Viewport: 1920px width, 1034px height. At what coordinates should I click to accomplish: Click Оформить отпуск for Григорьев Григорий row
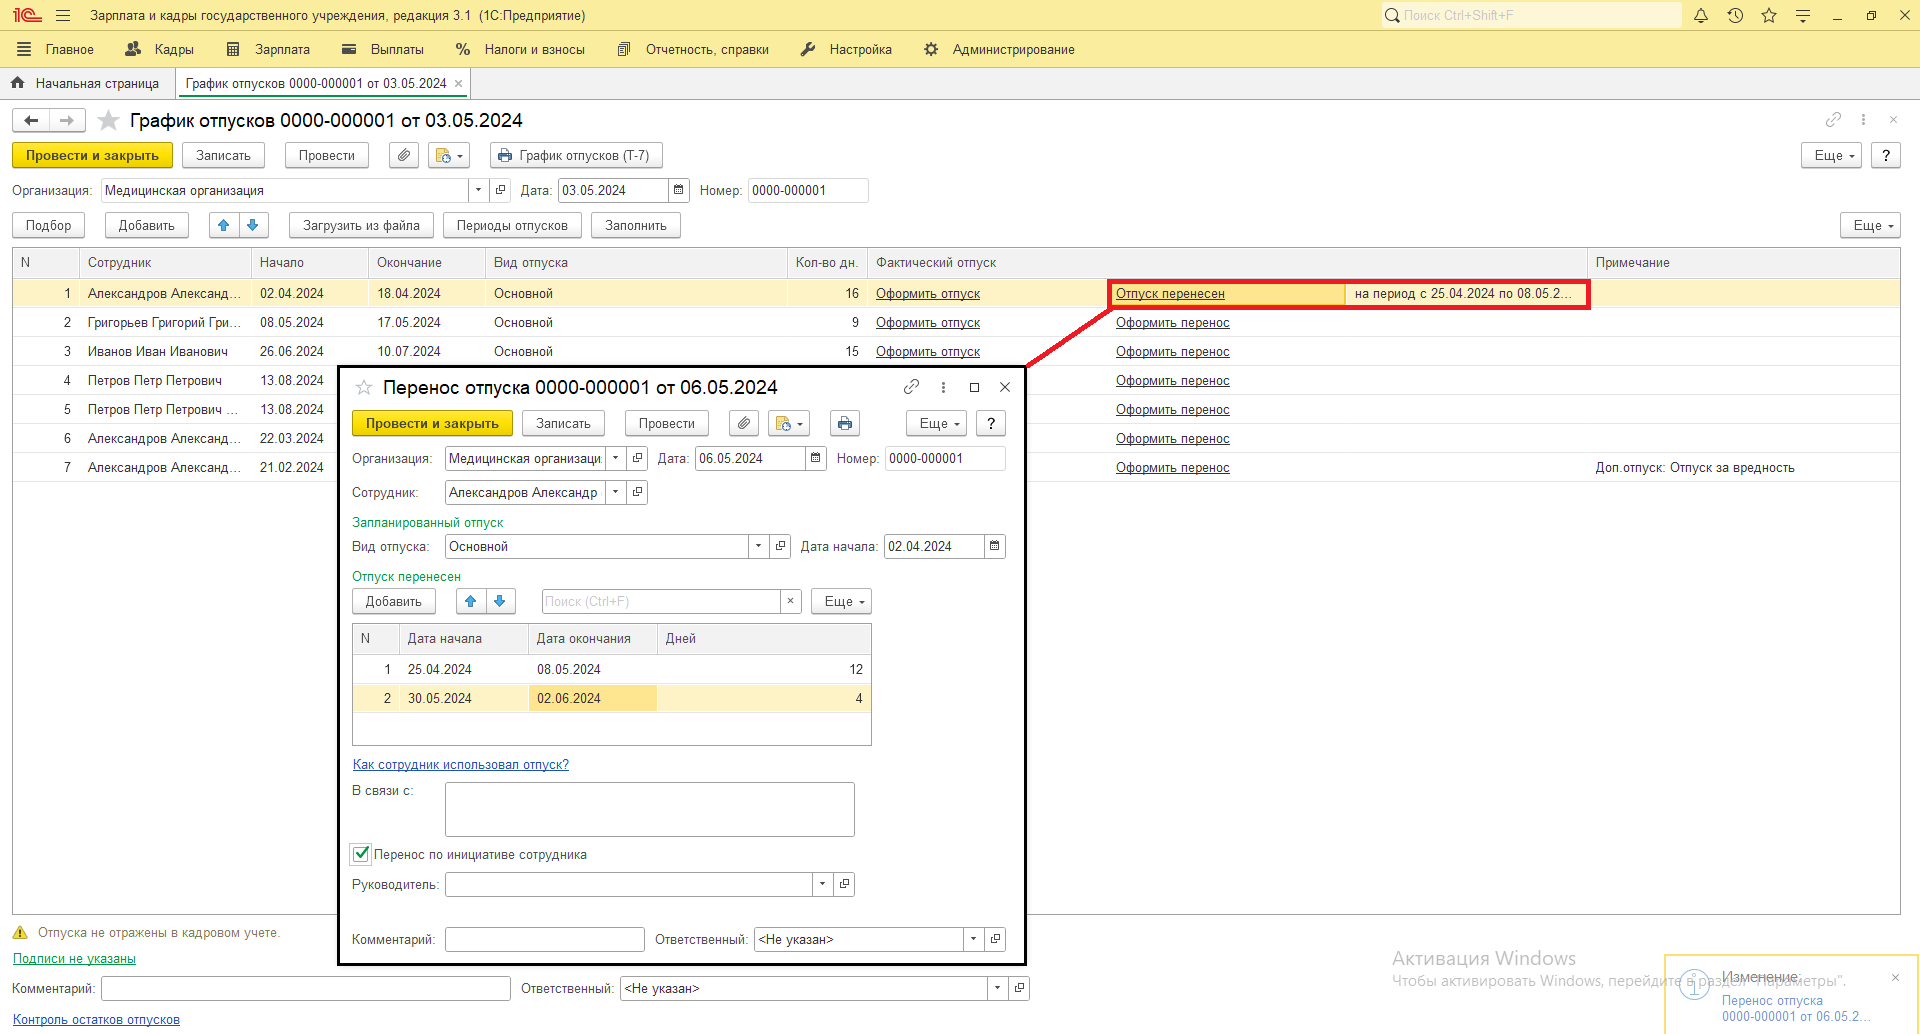(928, 323)
